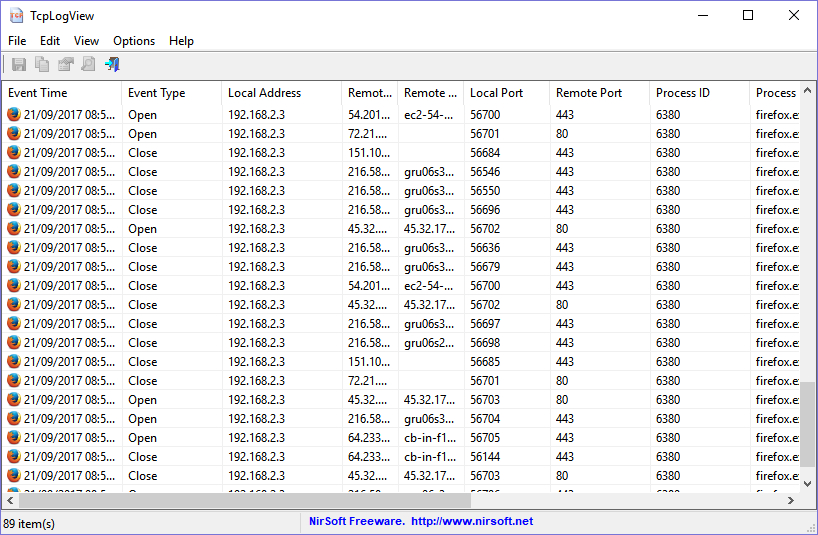Click Process ID 6380 in port 56546 row
818x535 pixels.
click(x=668, y=172)
